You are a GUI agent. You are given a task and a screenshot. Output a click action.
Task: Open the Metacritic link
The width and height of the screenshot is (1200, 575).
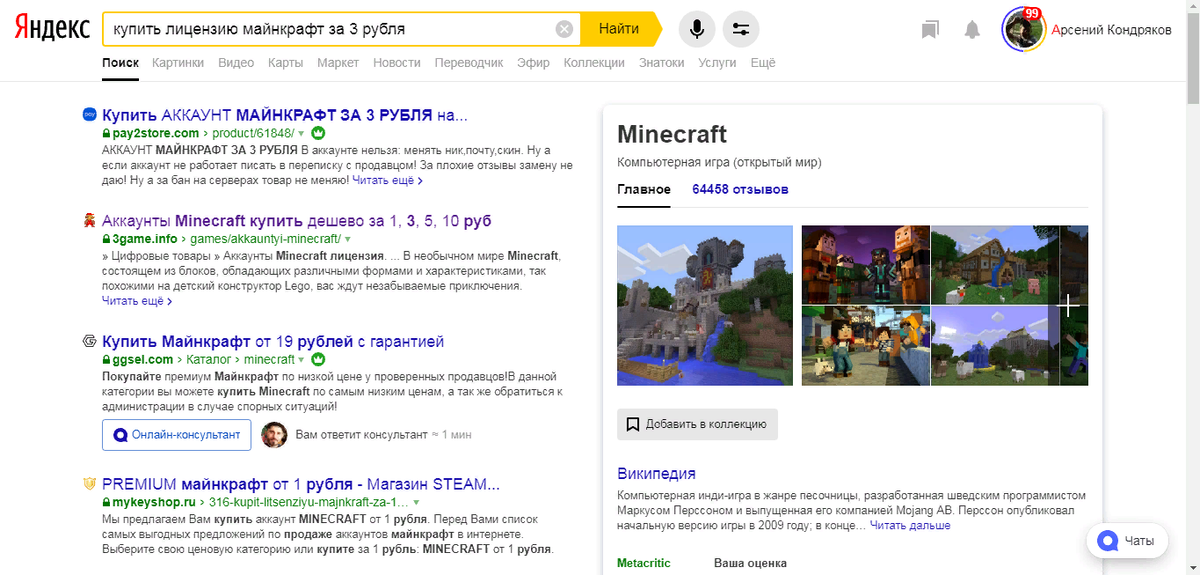644,563
